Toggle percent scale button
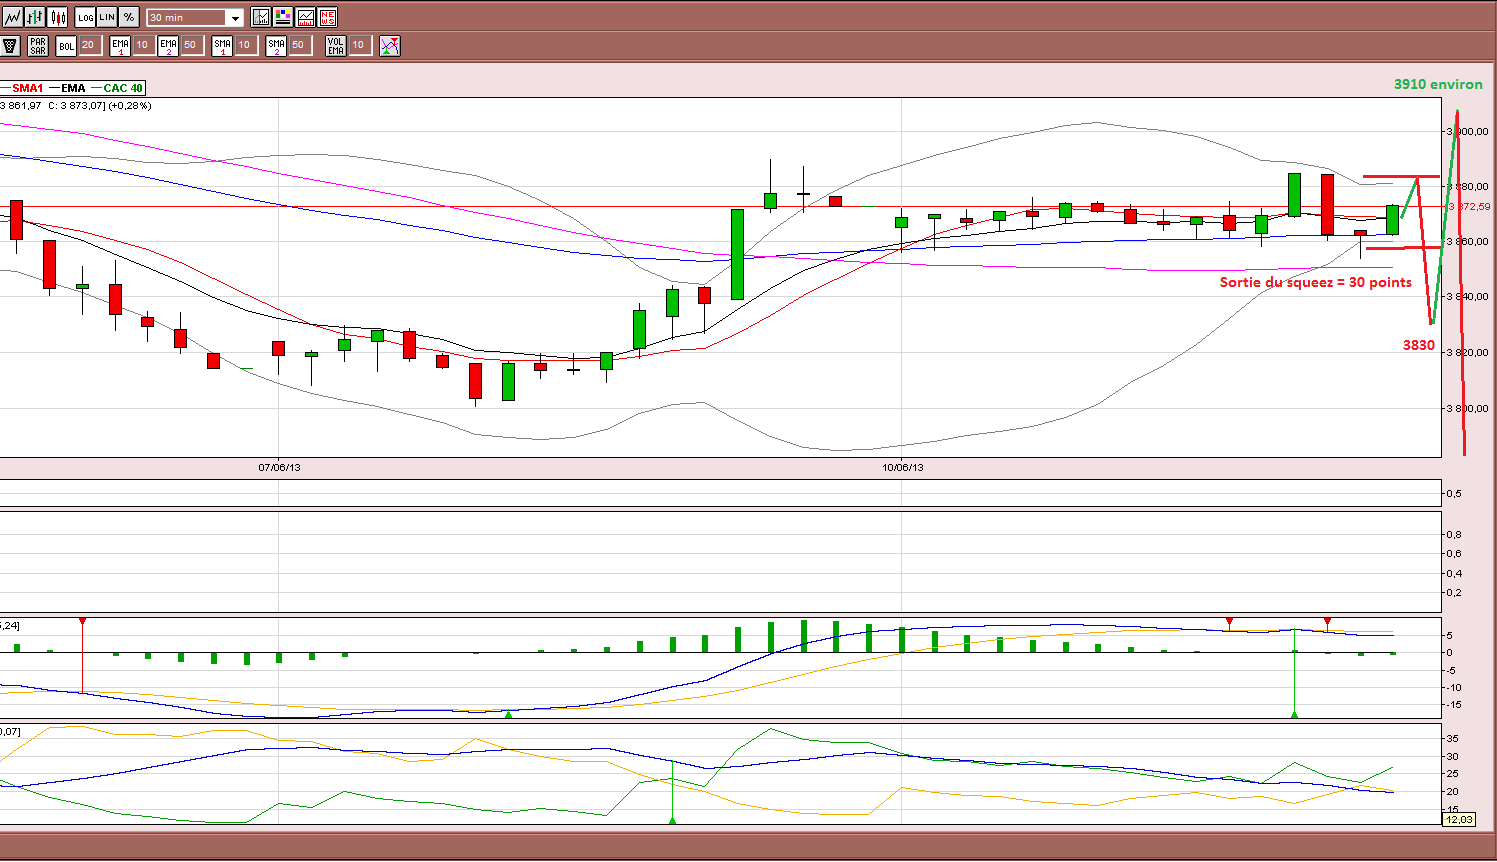Image resolution: width=1497 pixels, height=862 pixels. [x=129, y=17]
